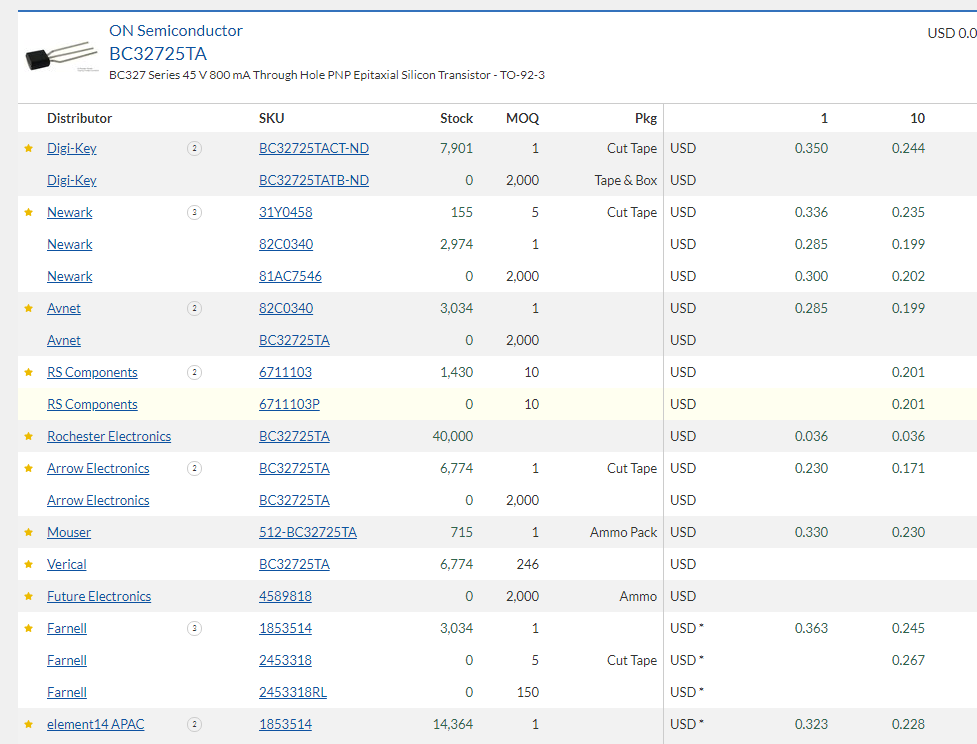The width and height of the screenshot is (977, 744).
Task: Open the BC32725TA transistor thumbnail image
Action: point(62,57)
